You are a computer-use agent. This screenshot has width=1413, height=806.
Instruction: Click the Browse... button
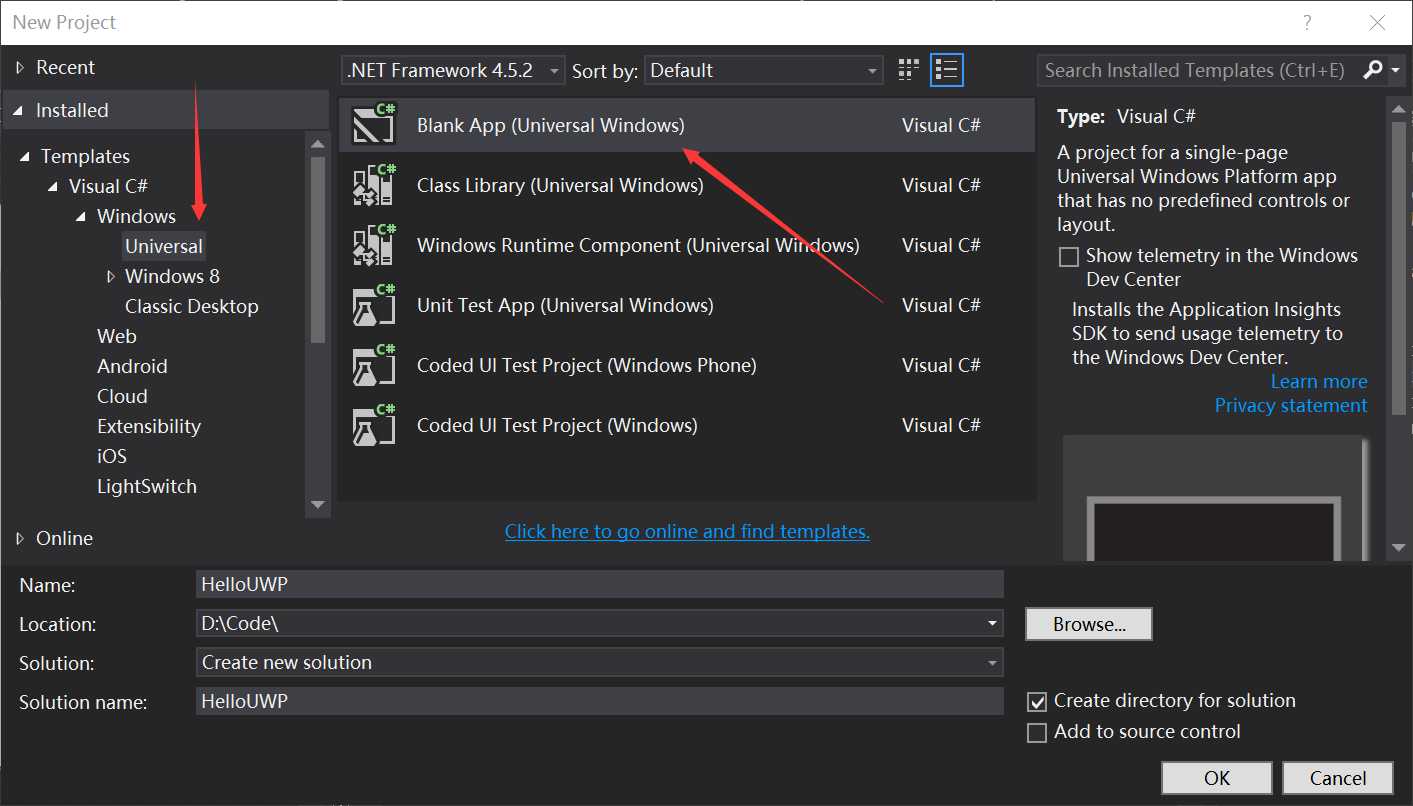coord(1089,624)
